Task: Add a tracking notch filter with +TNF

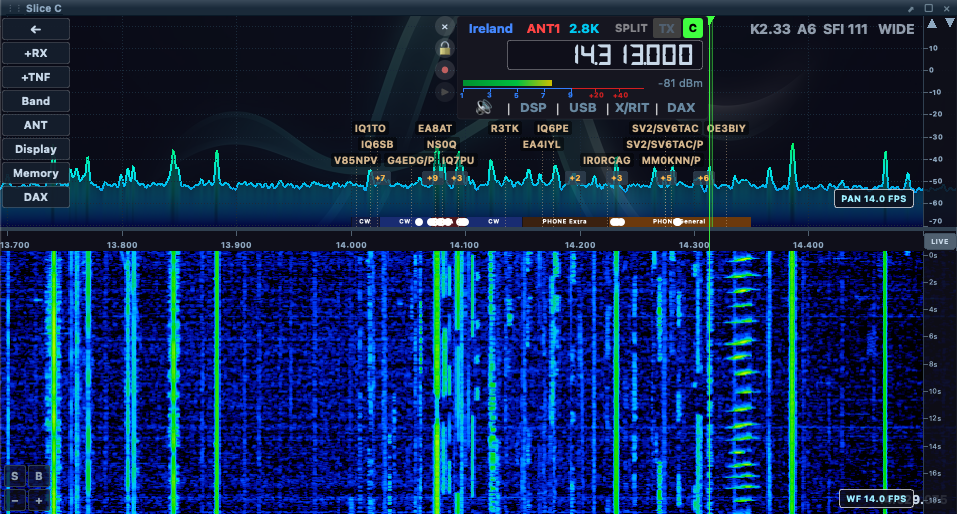Action: coord(35,78)
